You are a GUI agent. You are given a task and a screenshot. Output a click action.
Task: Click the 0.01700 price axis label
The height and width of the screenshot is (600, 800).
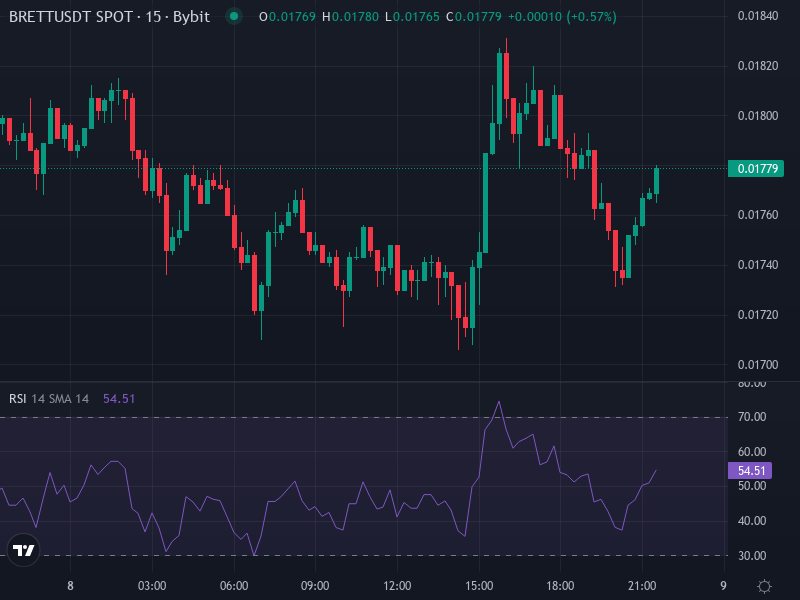(x=757, y=365)
